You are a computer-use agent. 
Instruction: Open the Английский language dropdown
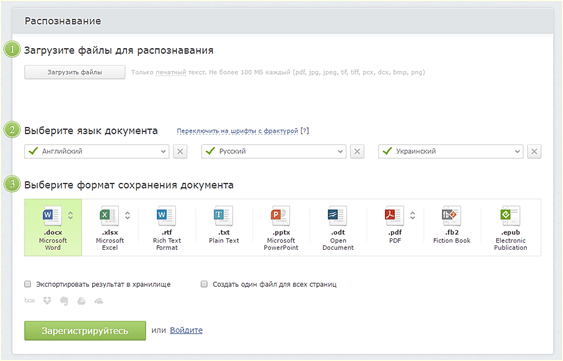(x=97, y=152)
